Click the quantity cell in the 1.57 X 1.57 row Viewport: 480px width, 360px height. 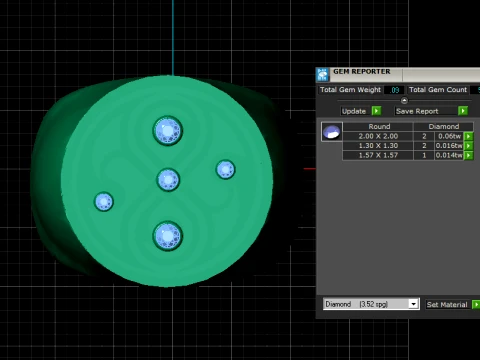[x=424, y=155]
